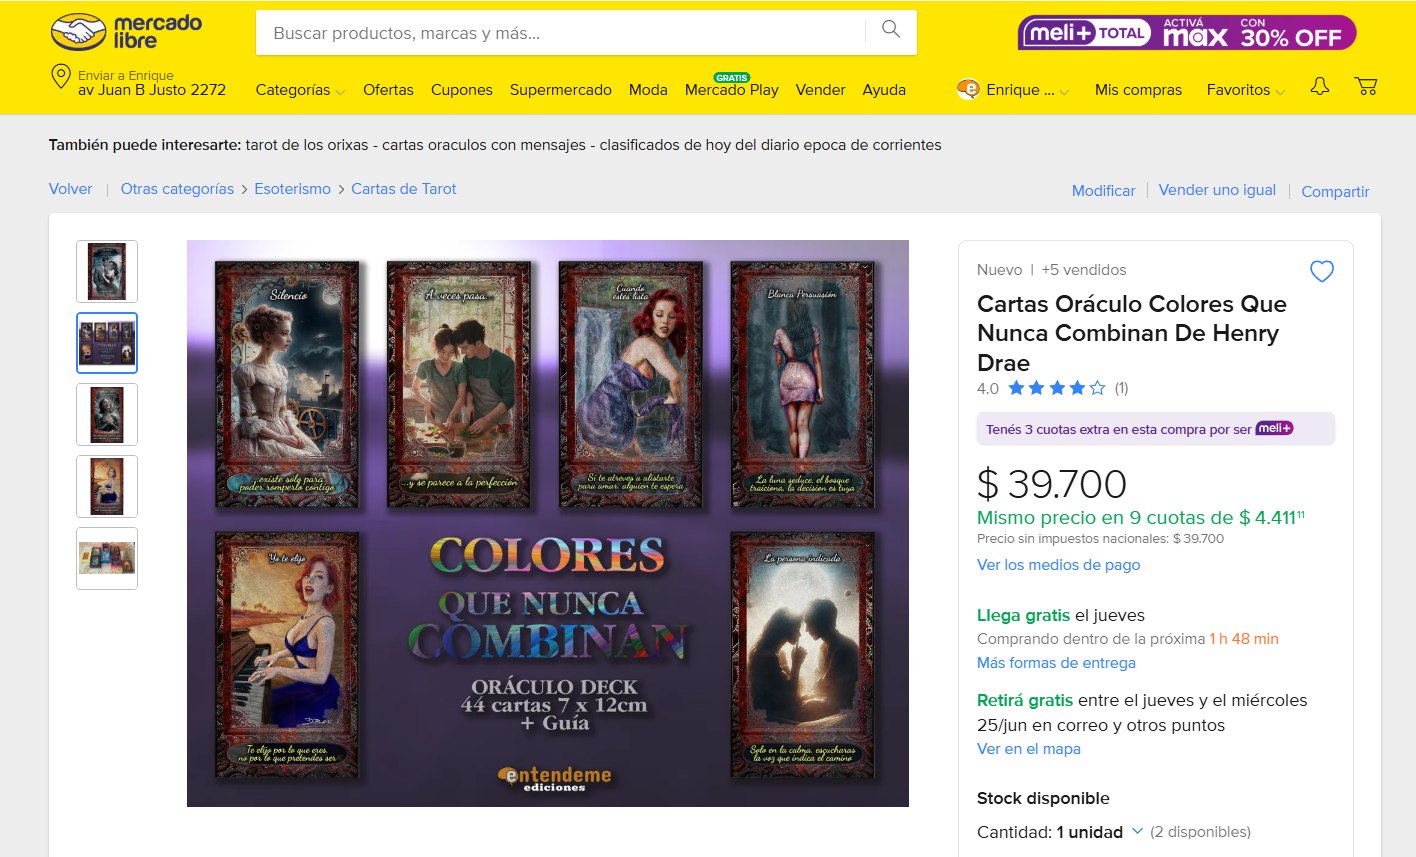
Task: Open the Cupones menu item
Action: 462,90
